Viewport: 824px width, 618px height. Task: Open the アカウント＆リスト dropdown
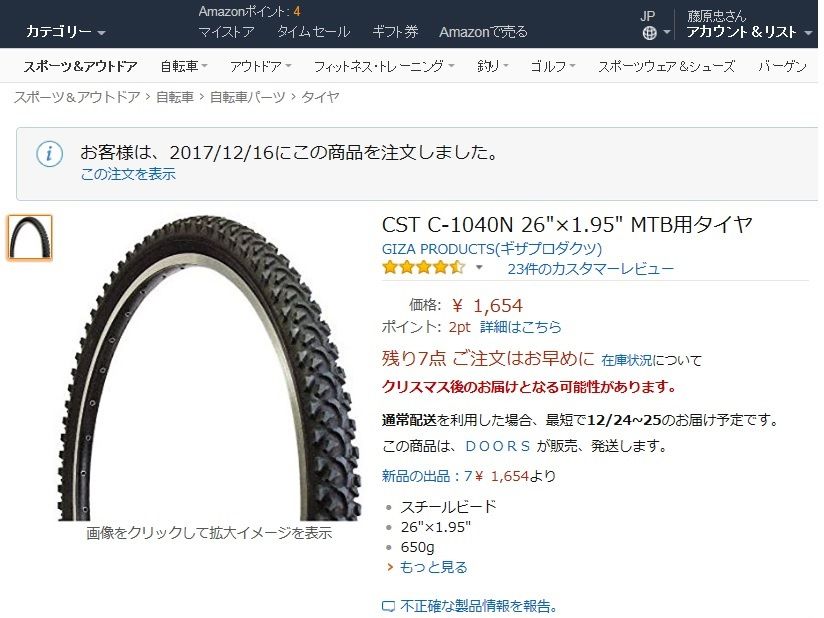coord(749,32)
